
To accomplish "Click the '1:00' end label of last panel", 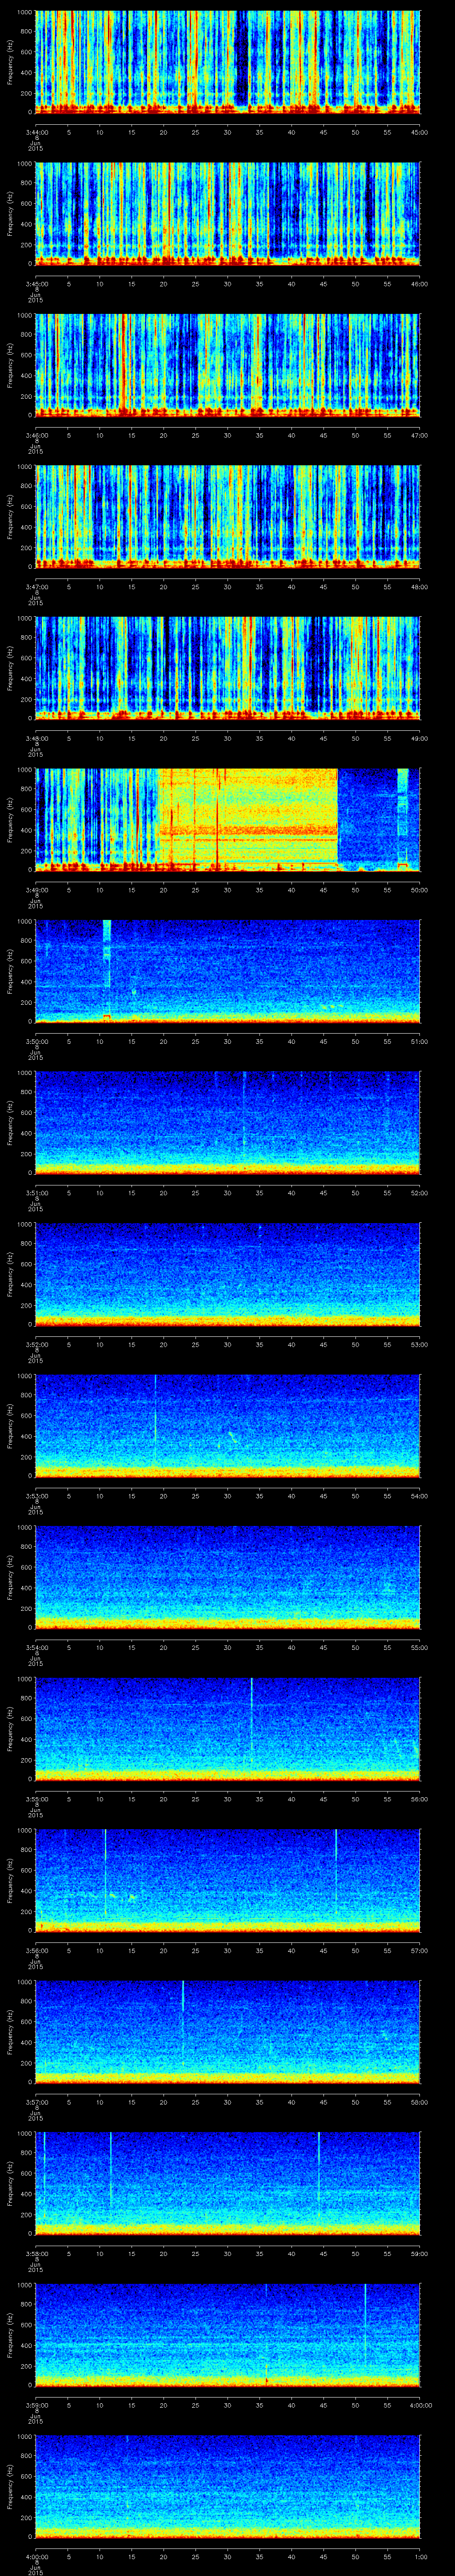I will coord(420,2555).
